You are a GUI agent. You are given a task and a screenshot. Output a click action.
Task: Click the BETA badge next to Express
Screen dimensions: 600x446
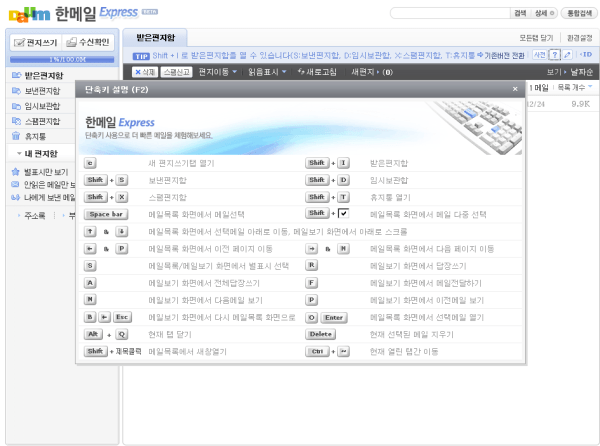coord(150,12)
